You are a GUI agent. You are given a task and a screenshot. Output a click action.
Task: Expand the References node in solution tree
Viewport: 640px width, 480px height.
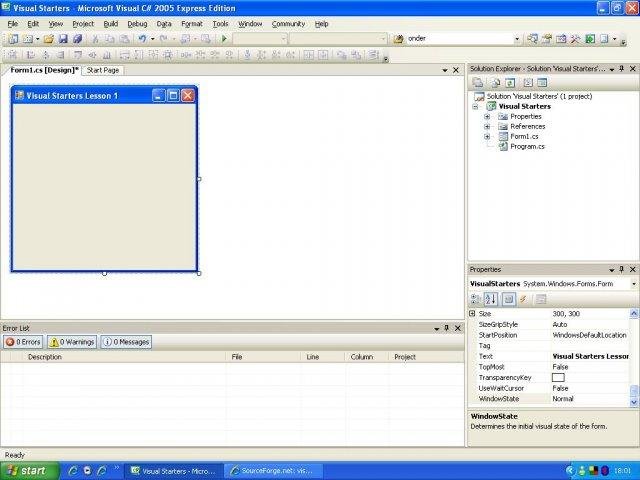pos(487,127)
